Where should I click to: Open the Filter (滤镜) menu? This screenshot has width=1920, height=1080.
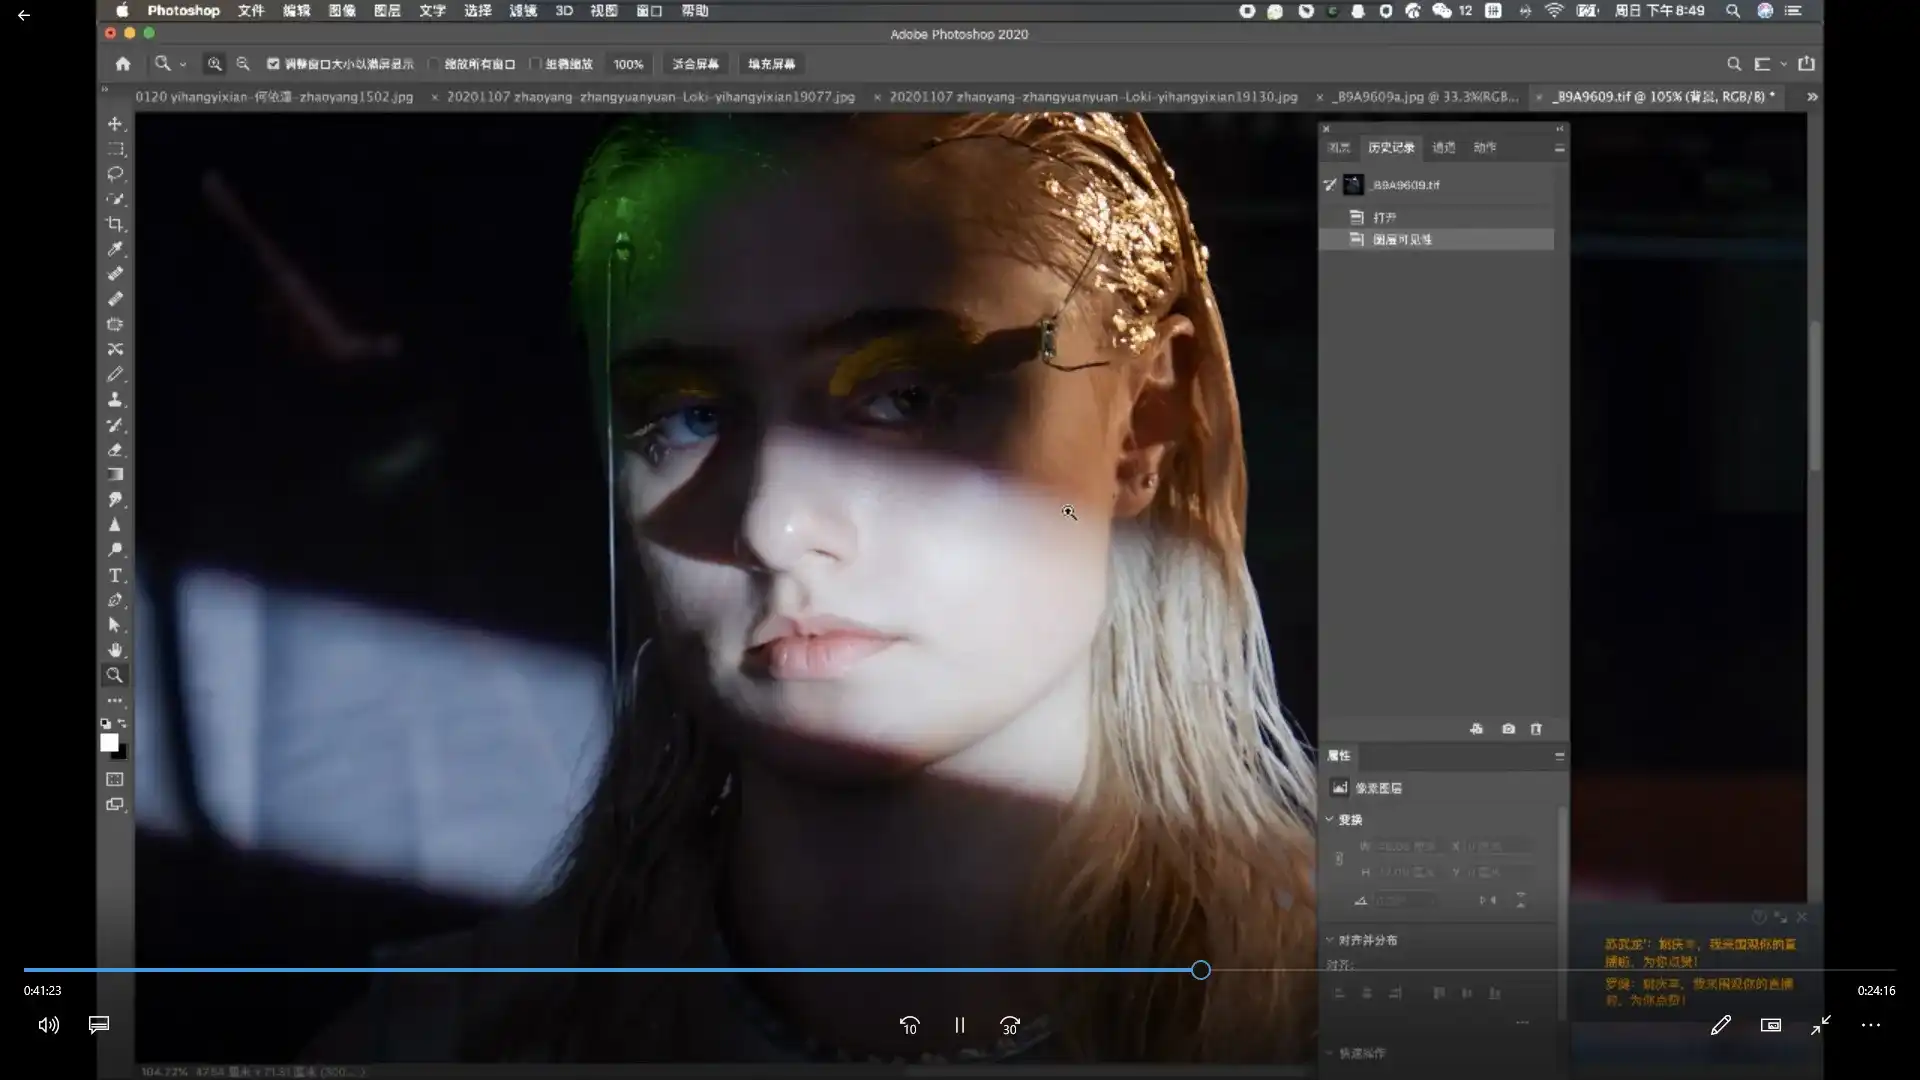(x=523, y=11)
